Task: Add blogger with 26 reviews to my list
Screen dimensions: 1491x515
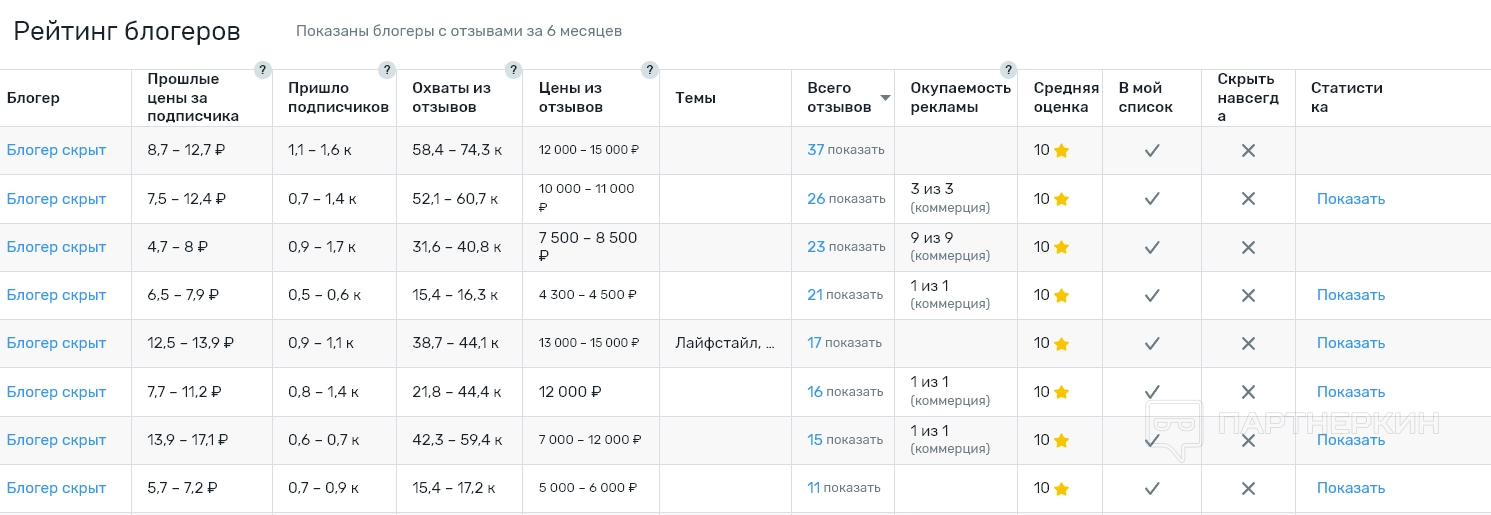Action: tap(1152, 199)
